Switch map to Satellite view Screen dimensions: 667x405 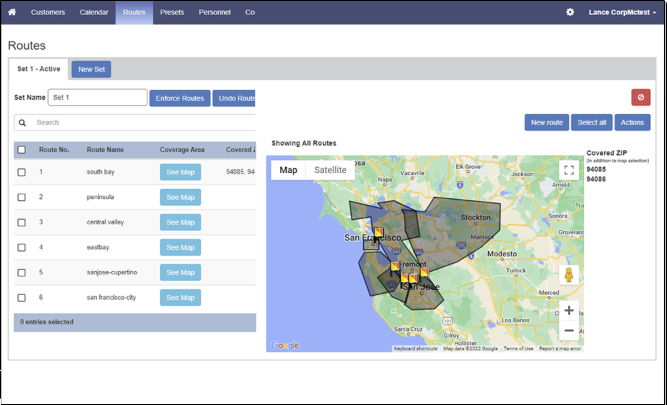pyautogui.click(x=330, y=170)
